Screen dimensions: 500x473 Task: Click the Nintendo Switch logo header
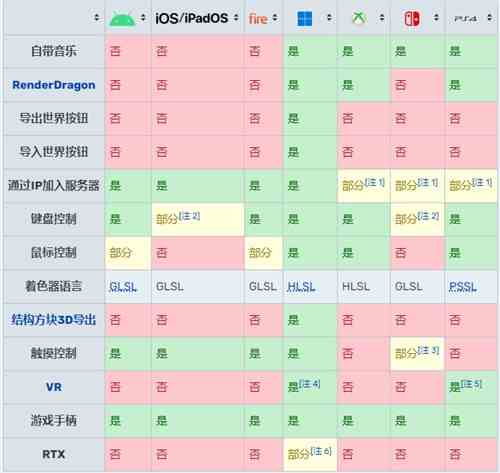tap(412, 19)
